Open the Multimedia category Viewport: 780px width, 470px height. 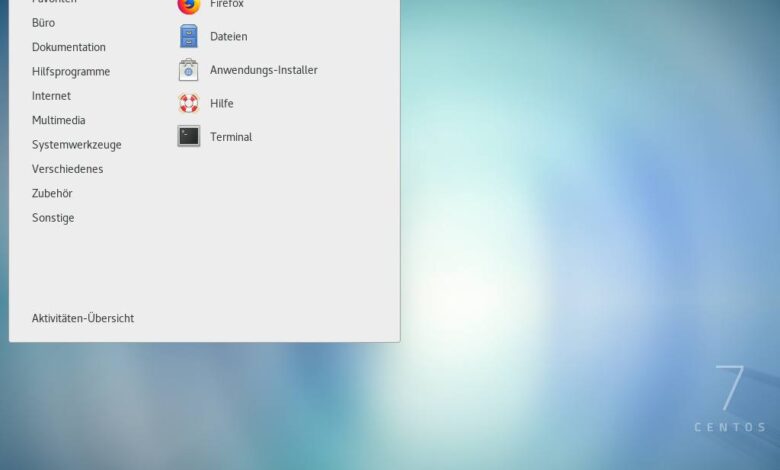pyautogui.click(x=58, y=120)
